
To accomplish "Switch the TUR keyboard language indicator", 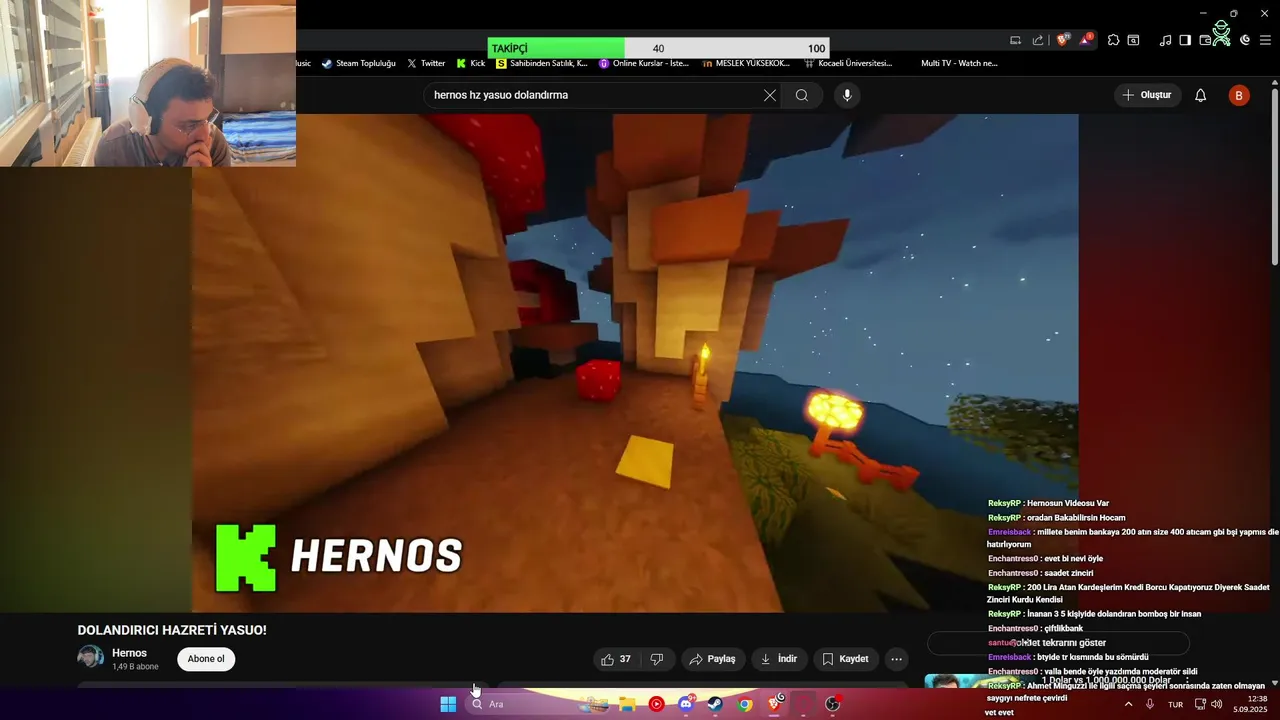I will tap(1176, 704).
